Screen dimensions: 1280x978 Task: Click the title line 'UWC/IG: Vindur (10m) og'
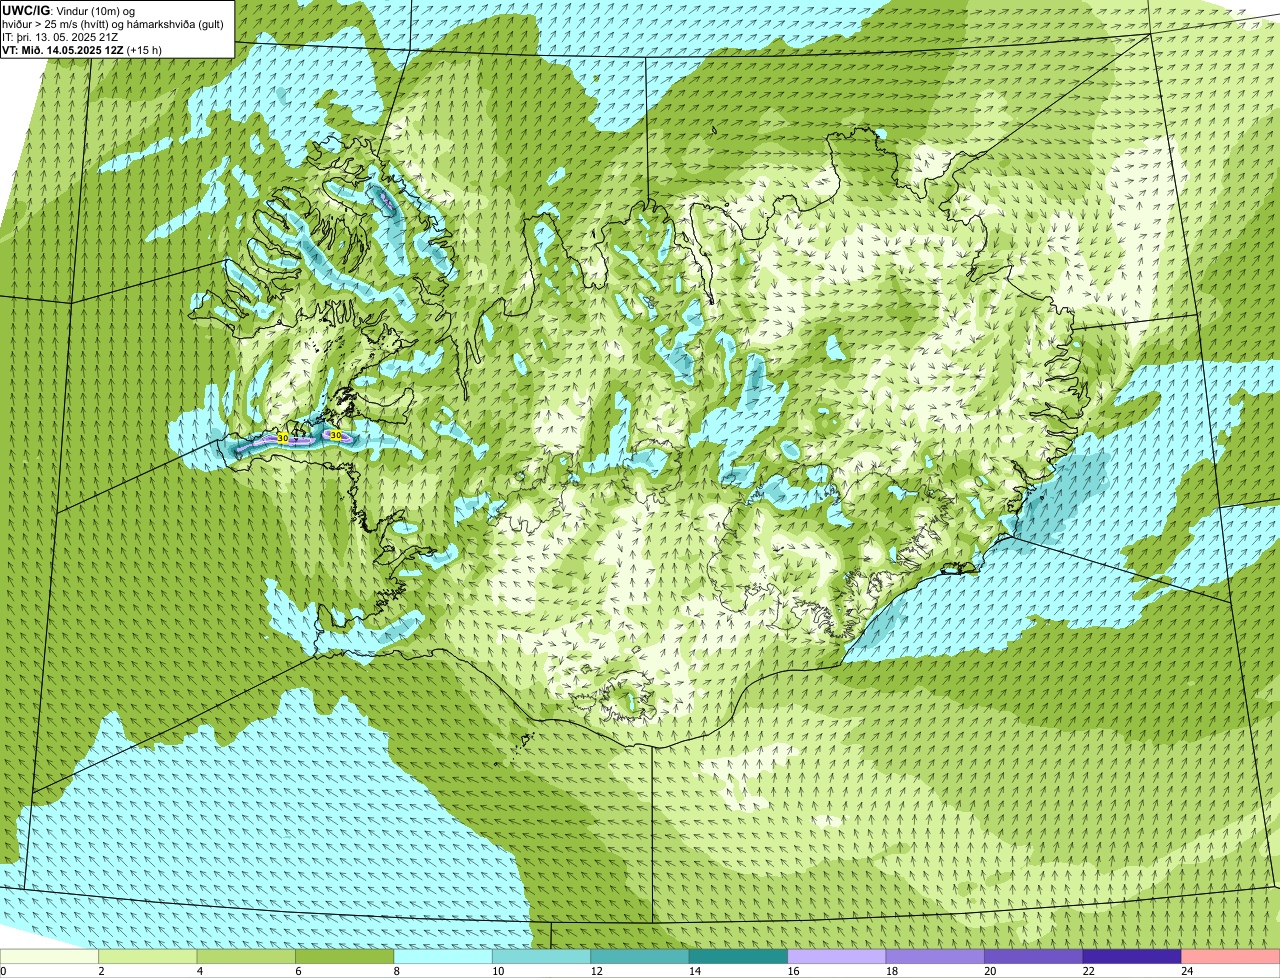69,11
